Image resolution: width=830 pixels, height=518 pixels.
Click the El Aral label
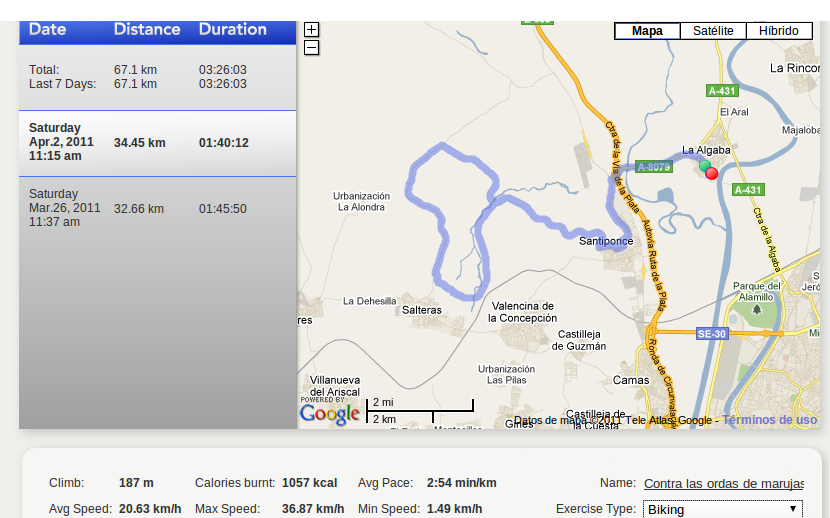(734, 112)
